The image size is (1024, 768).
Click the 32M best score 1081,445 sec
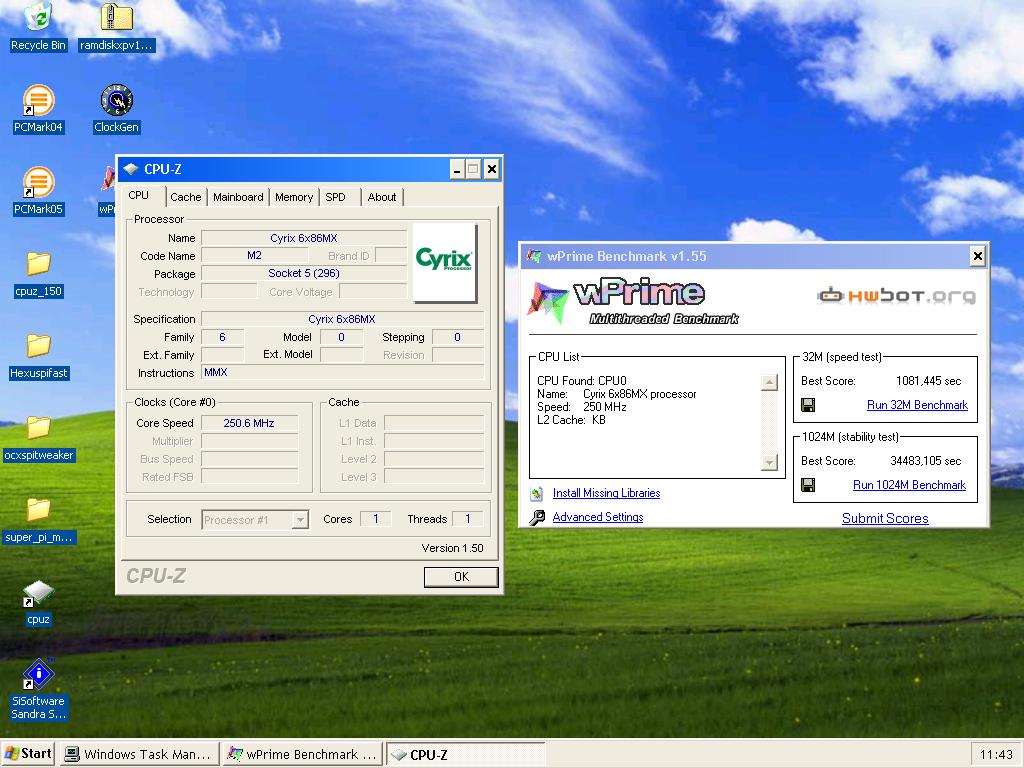928,381
